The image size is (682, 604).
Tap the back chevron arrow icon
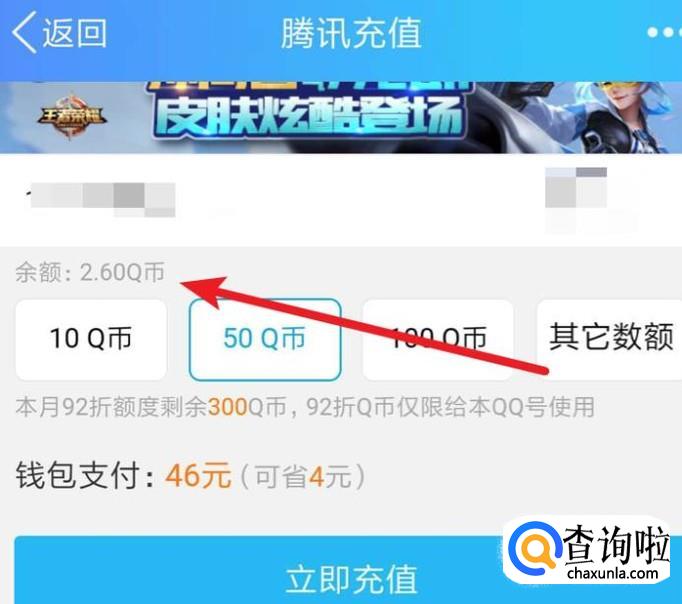[x=24, y=33]
